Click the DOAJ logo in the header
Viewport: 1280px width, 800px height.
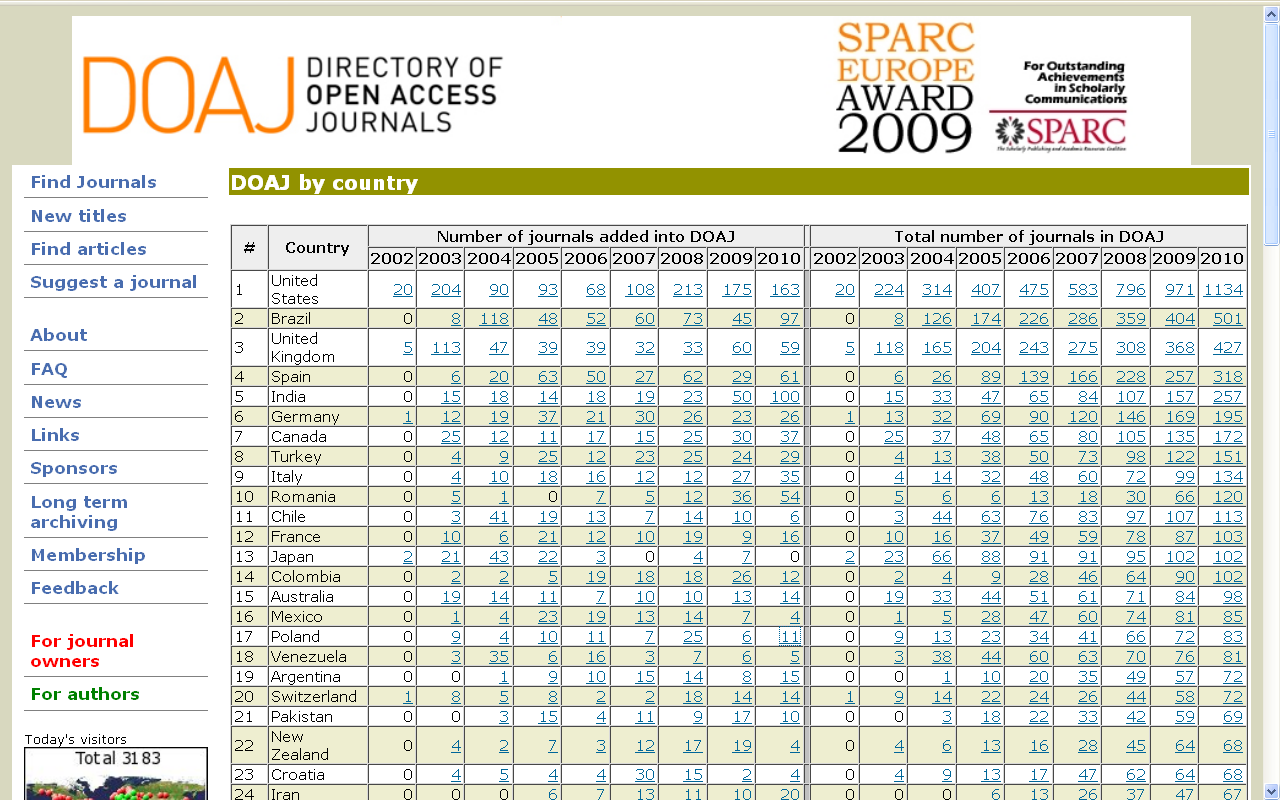click(292, 95)
